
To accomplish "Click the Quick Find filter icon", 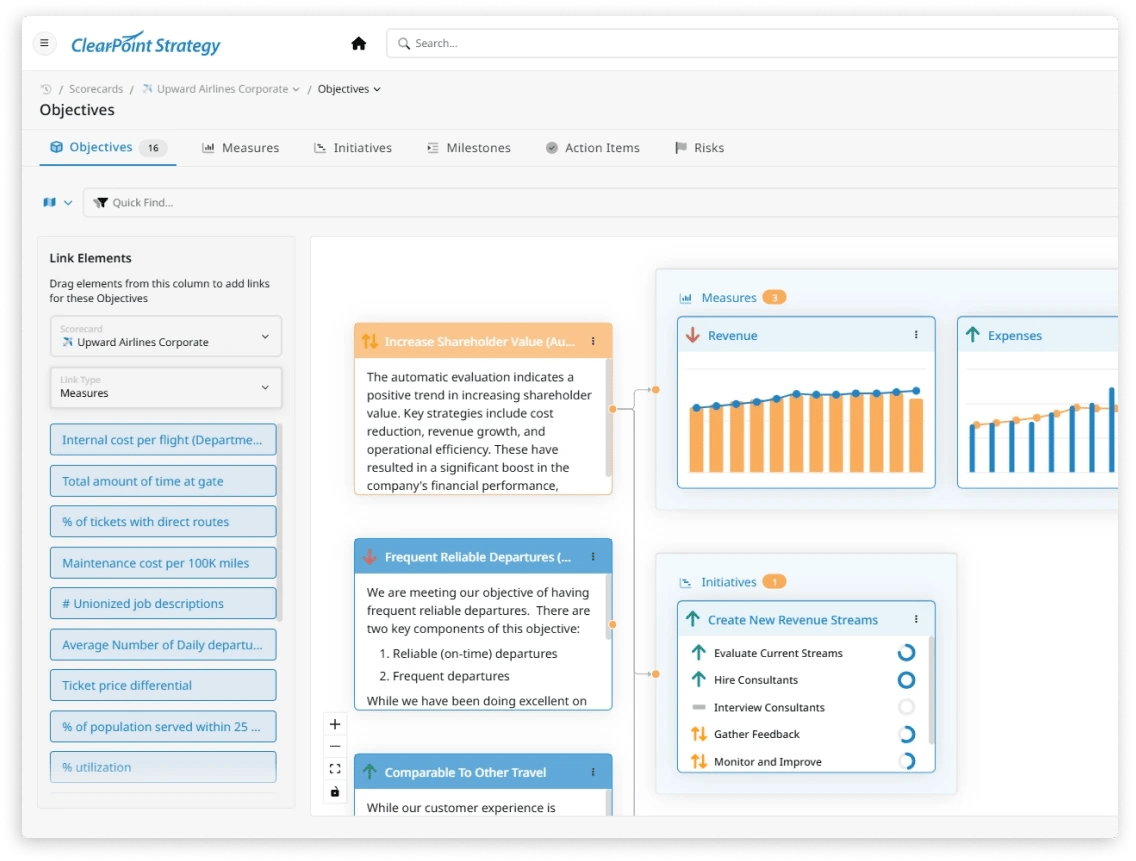I will (101, 202).
